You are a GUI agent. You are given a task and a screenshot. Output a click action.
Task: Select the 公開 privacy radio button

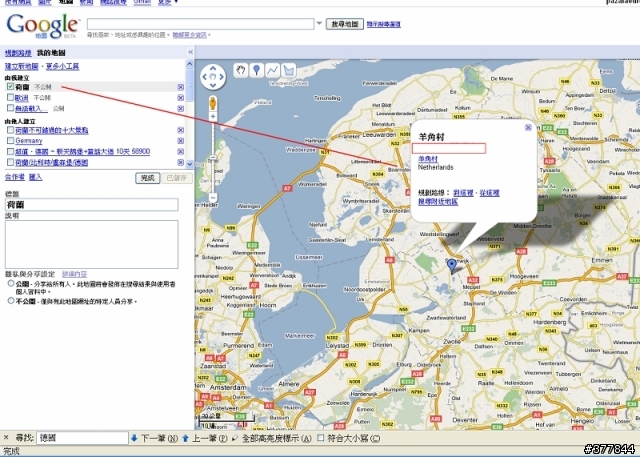pos(11,283)
